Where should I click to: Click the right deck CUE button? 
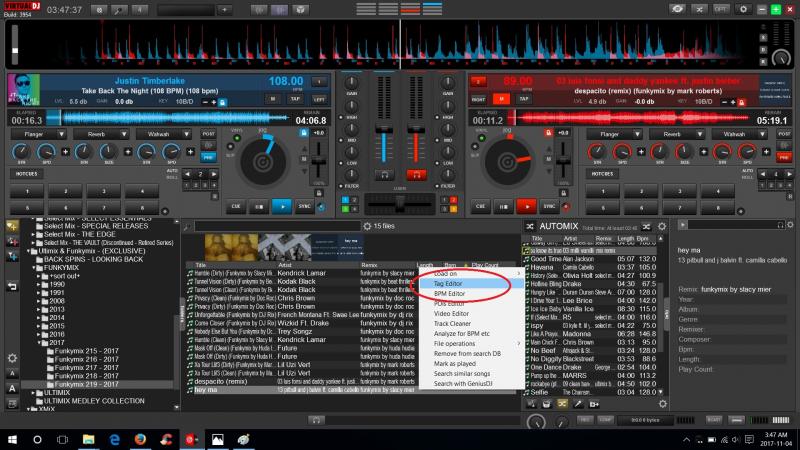point(481,207)
